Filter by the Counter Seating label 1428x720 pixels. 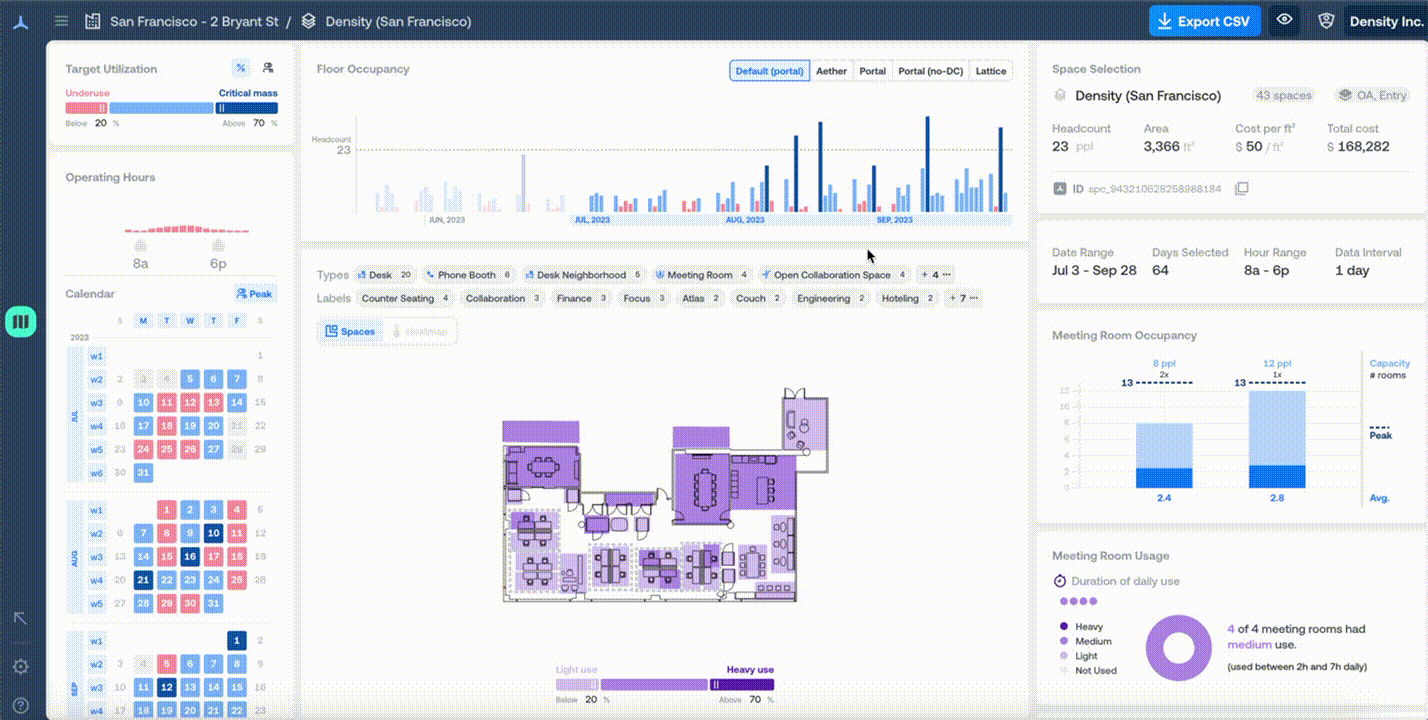tap(405, 298)
